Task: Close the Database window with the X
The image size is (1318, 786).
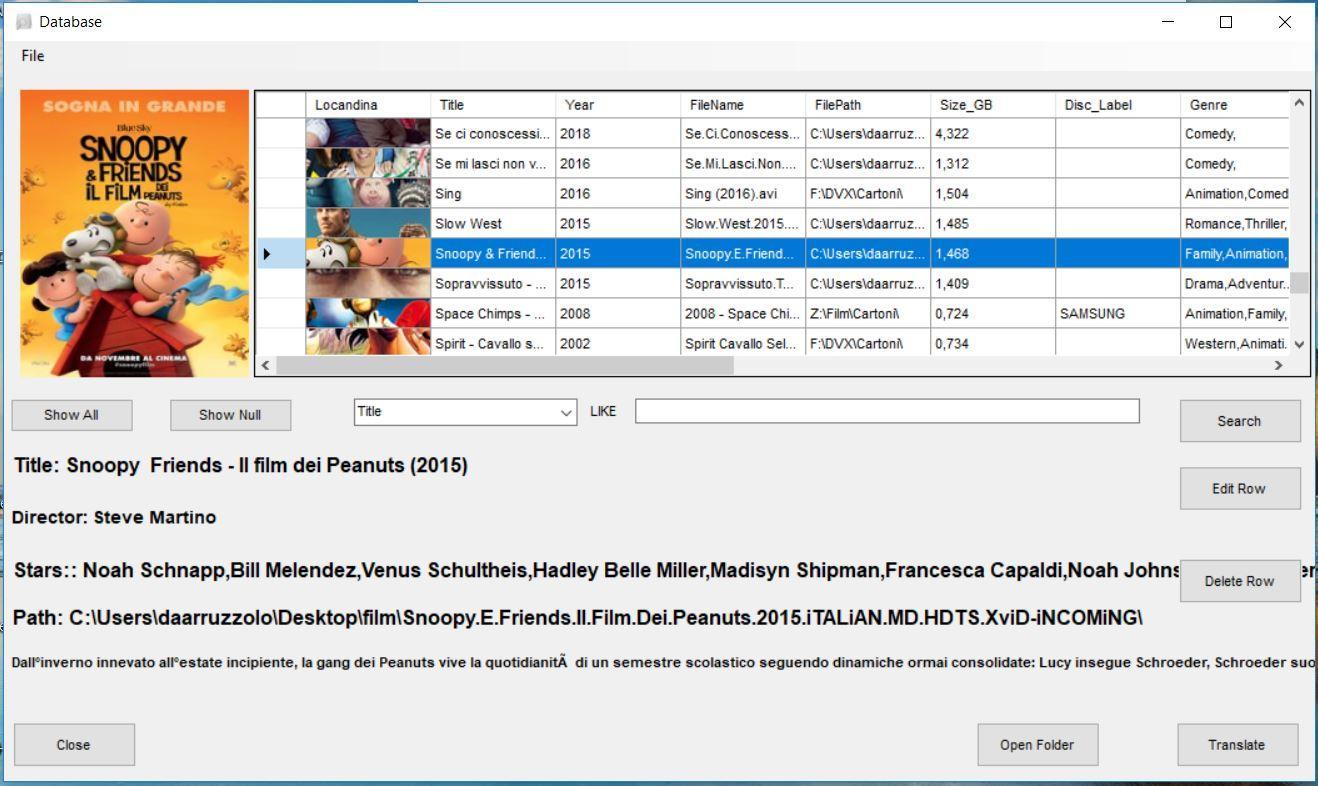Action: tap(1285, 22)
